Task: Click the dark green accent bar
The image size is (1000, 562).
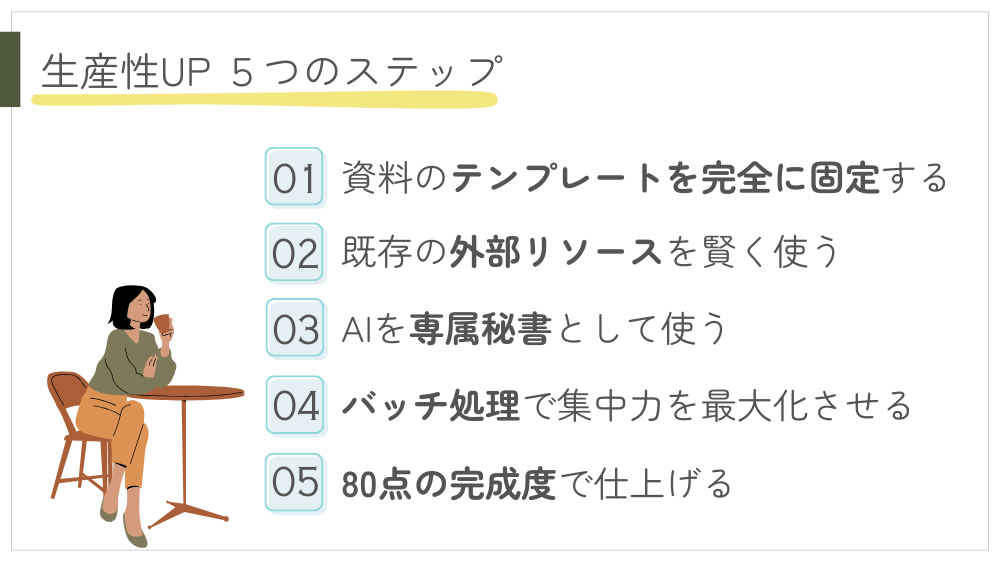Action: click(10, 69)
